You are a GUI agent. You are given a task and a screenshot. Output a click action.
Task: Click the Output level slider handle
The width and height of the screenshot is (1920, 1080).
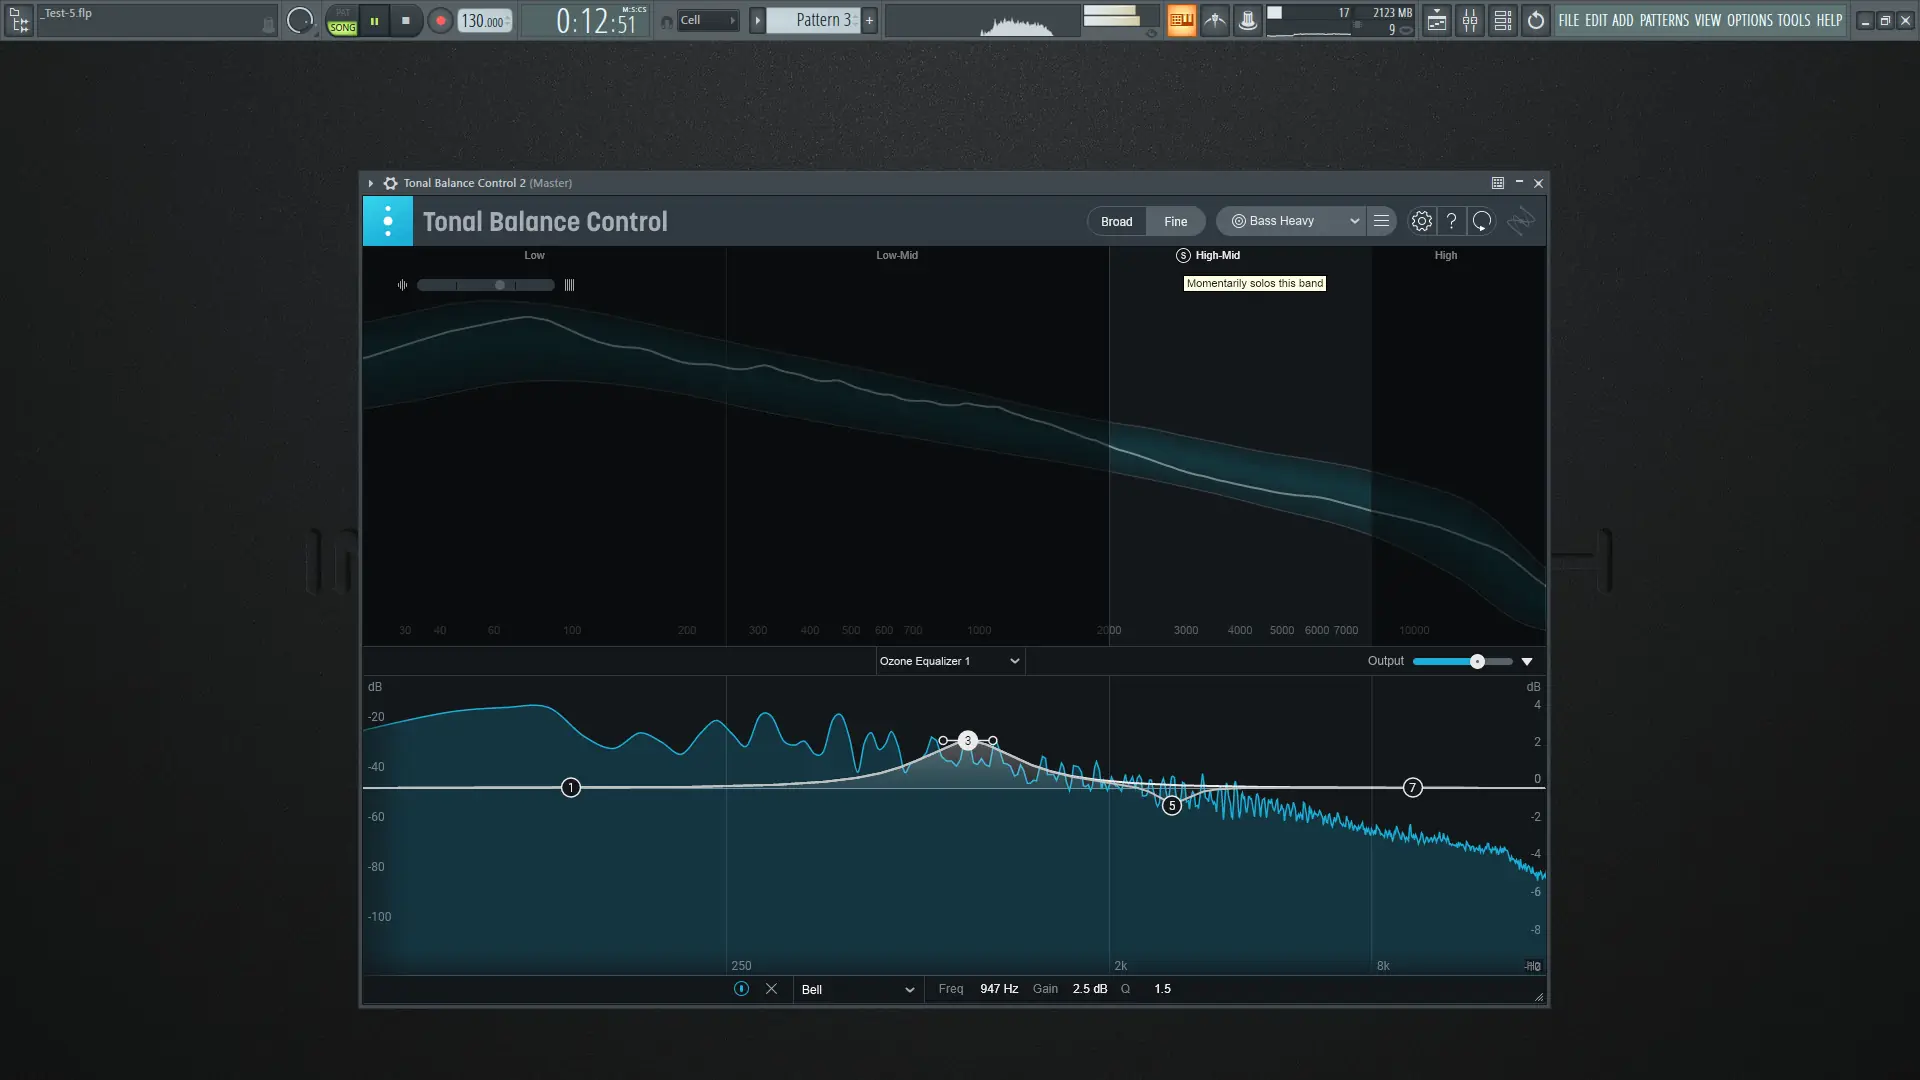[1477, 661]
